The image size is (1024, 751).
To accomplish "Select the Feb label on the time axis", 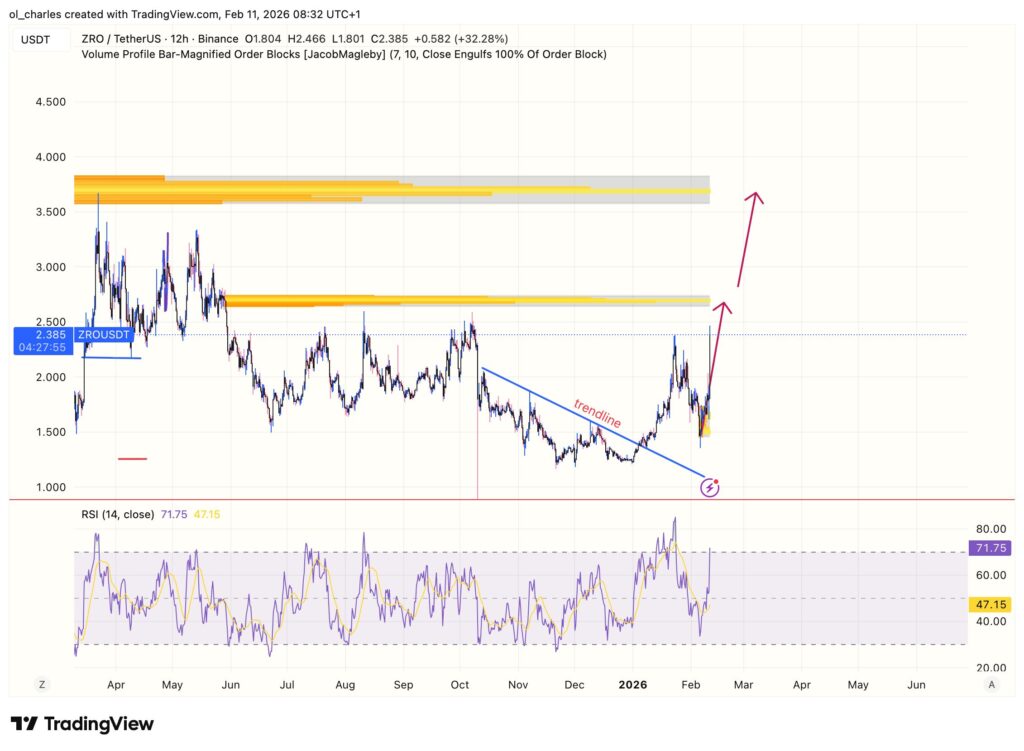I will click(x=689, y=686).
